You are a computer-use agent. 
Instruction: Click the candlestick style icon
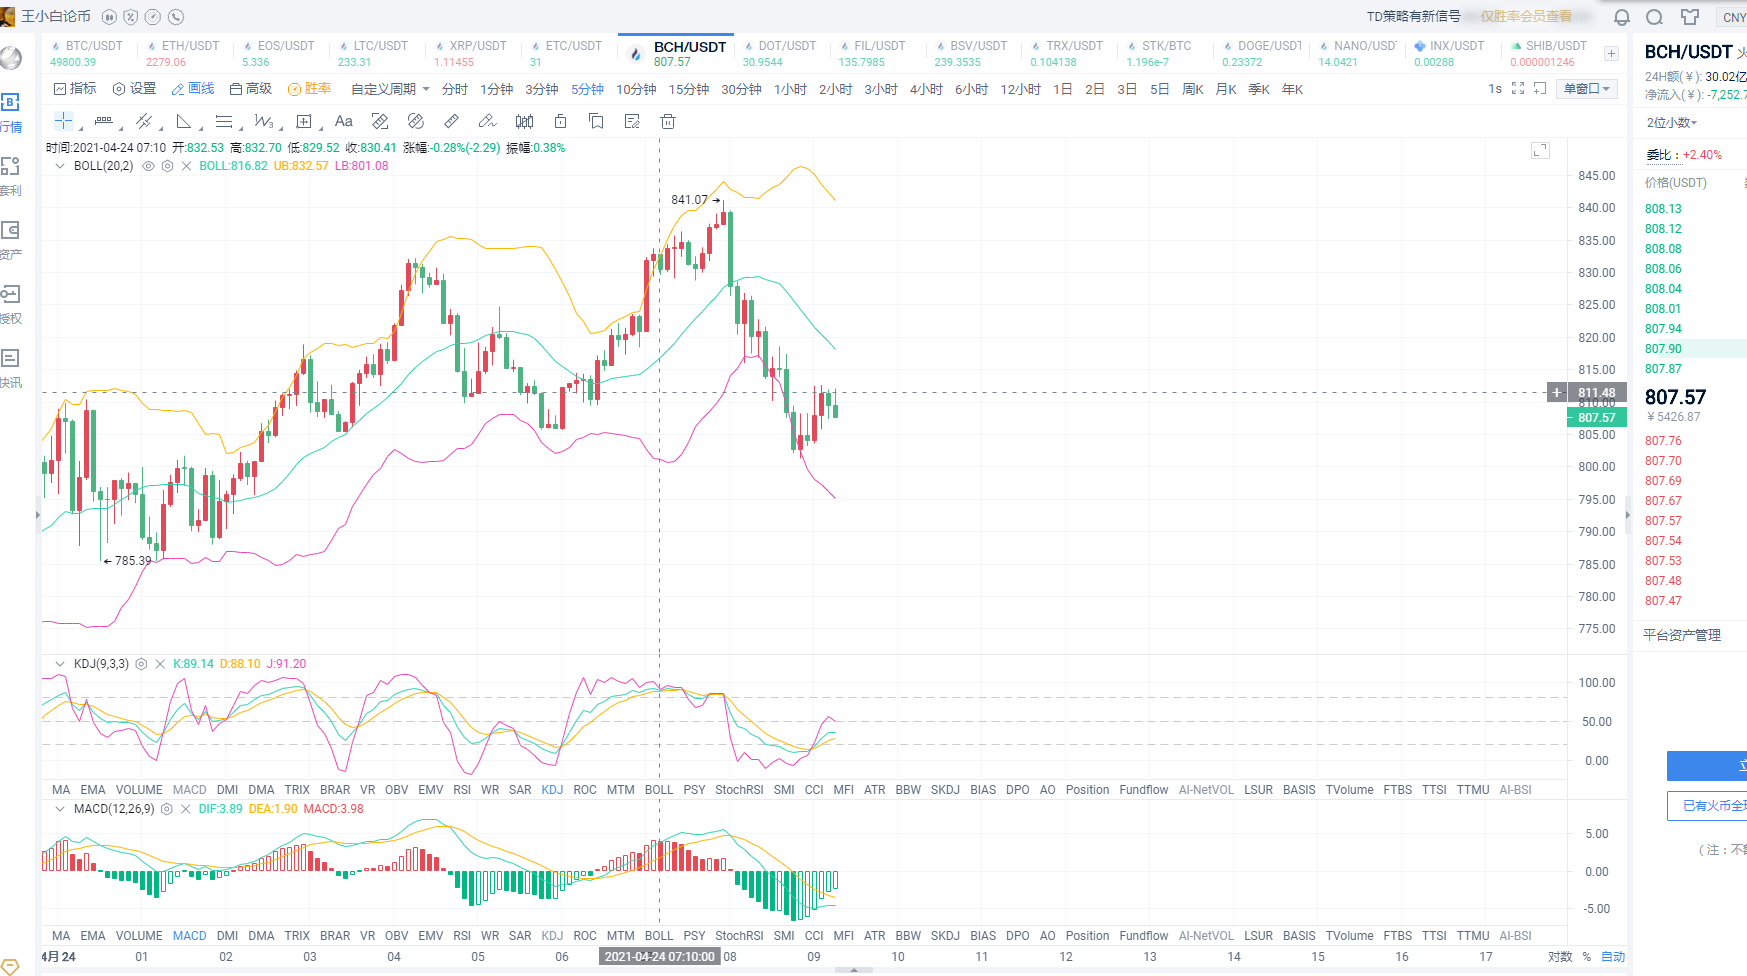tap(524, 121)
